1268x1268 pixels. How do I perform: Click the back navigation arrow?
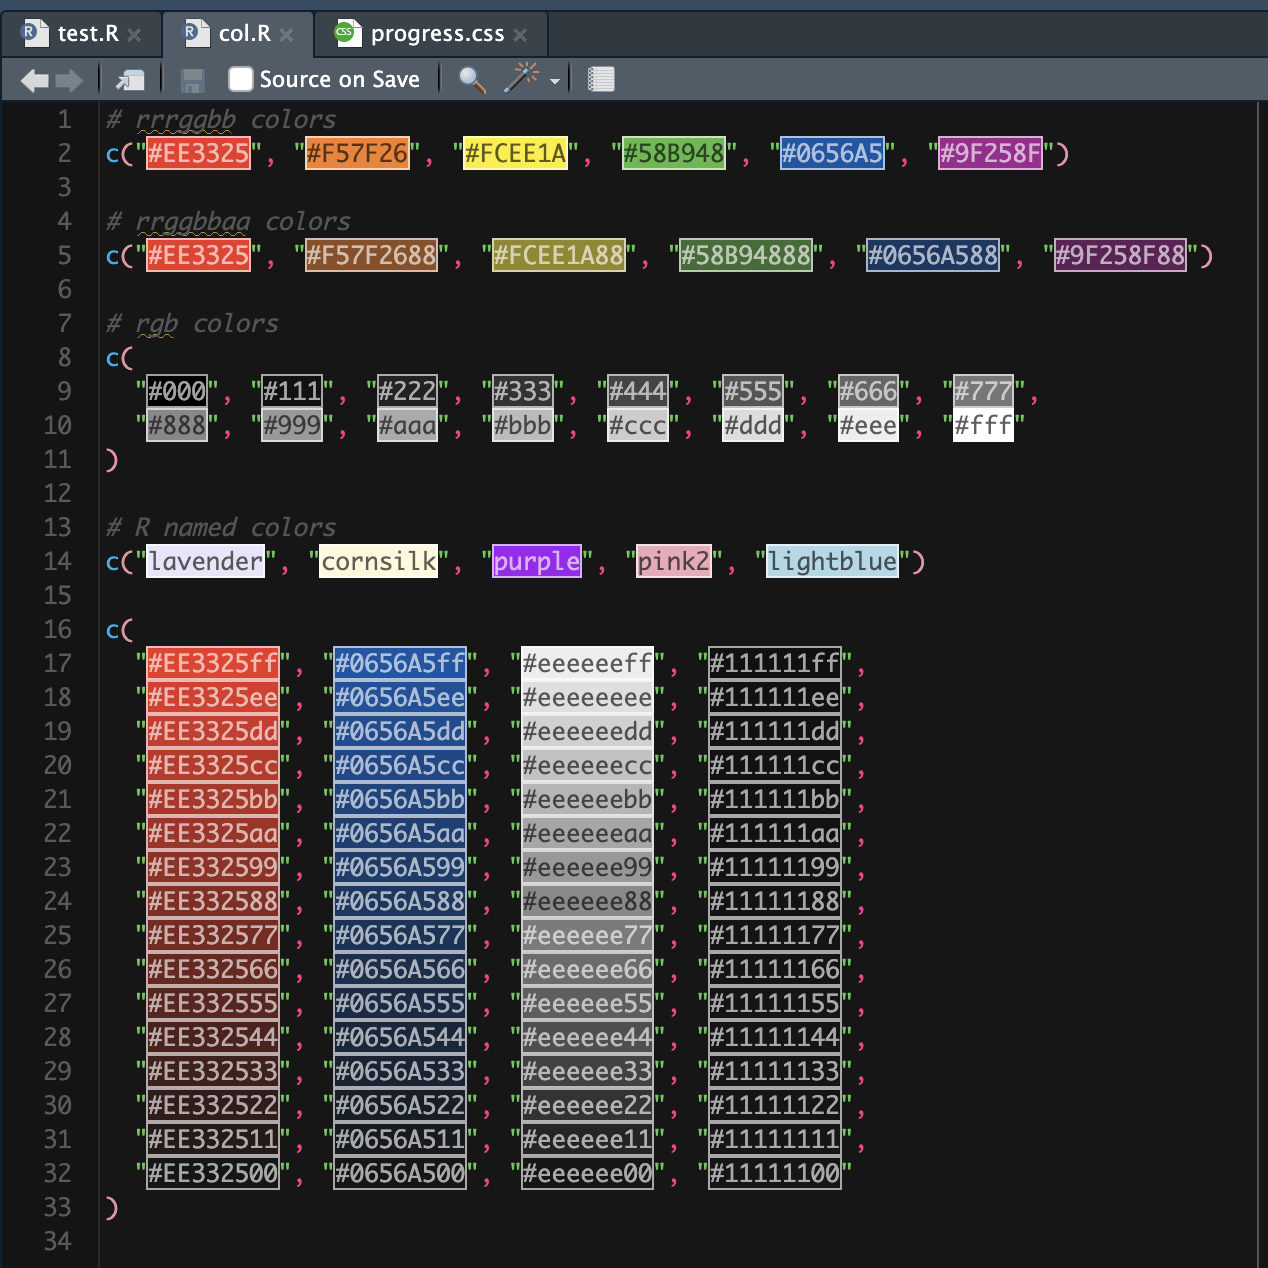pyautogui.click(x=34, y=79)
